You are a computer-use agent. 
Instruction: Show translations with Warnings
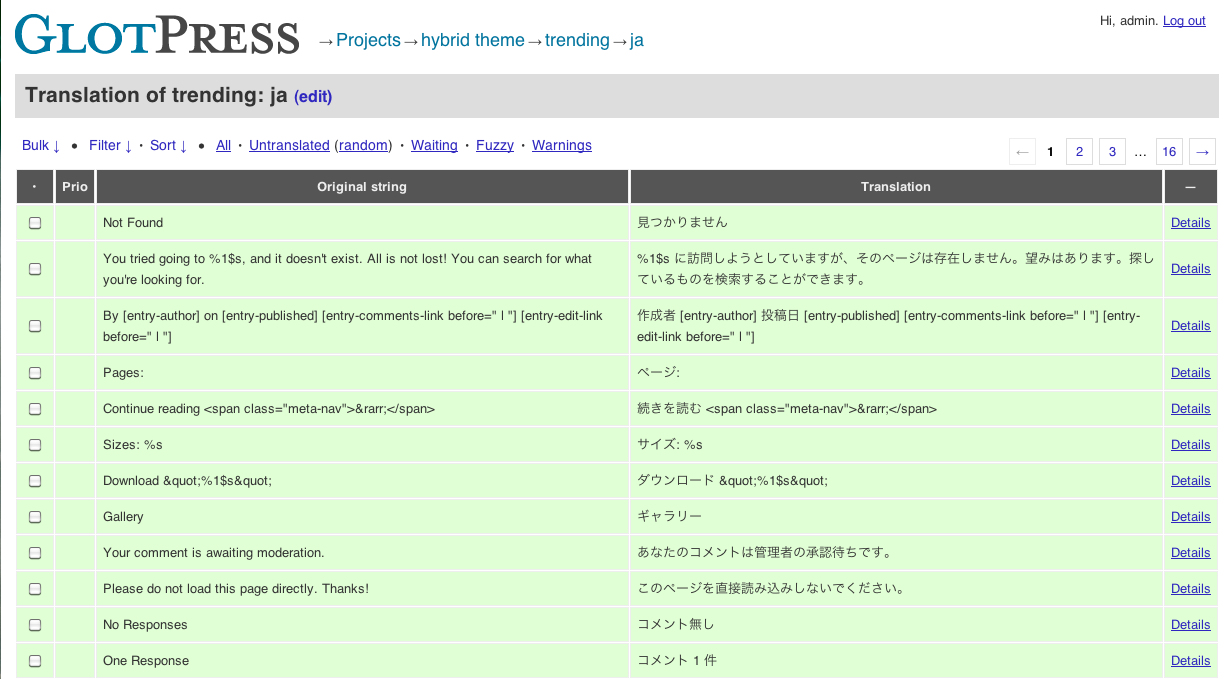[562, 145]
